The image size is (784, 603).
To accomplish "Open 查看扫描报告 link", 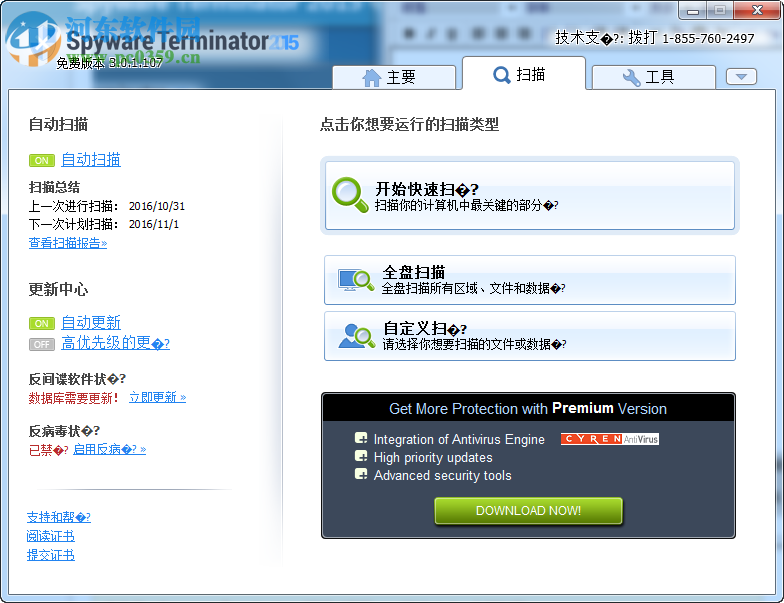I will pos(68,243).
